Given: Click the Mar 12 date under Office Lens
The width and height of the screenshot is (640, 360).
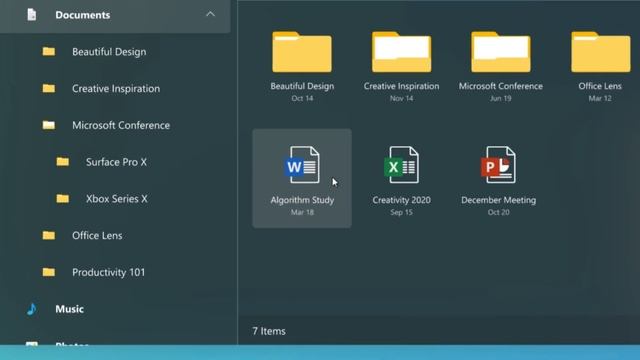Looking at the screenshot, I should click(x=600, y=98).
